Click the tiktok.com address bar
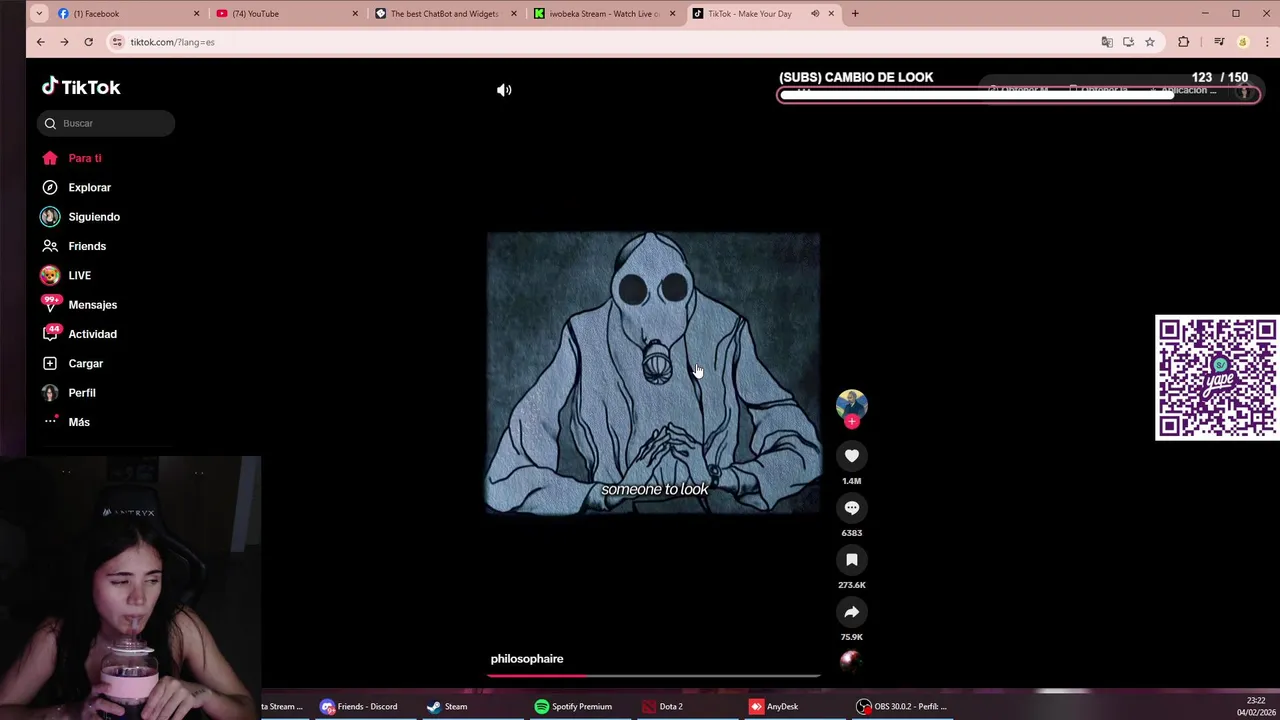The height and width of the screenshot is (720, 1280). 600,42
